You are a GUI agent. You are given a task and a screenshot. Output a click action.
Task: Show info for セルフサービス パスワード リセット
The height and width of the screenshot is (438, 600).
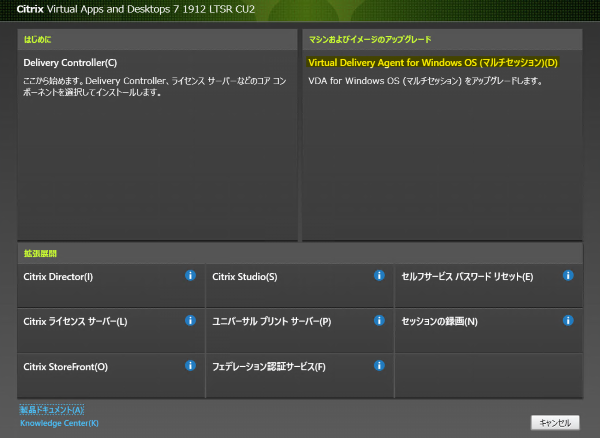click(x=568, y=275)
